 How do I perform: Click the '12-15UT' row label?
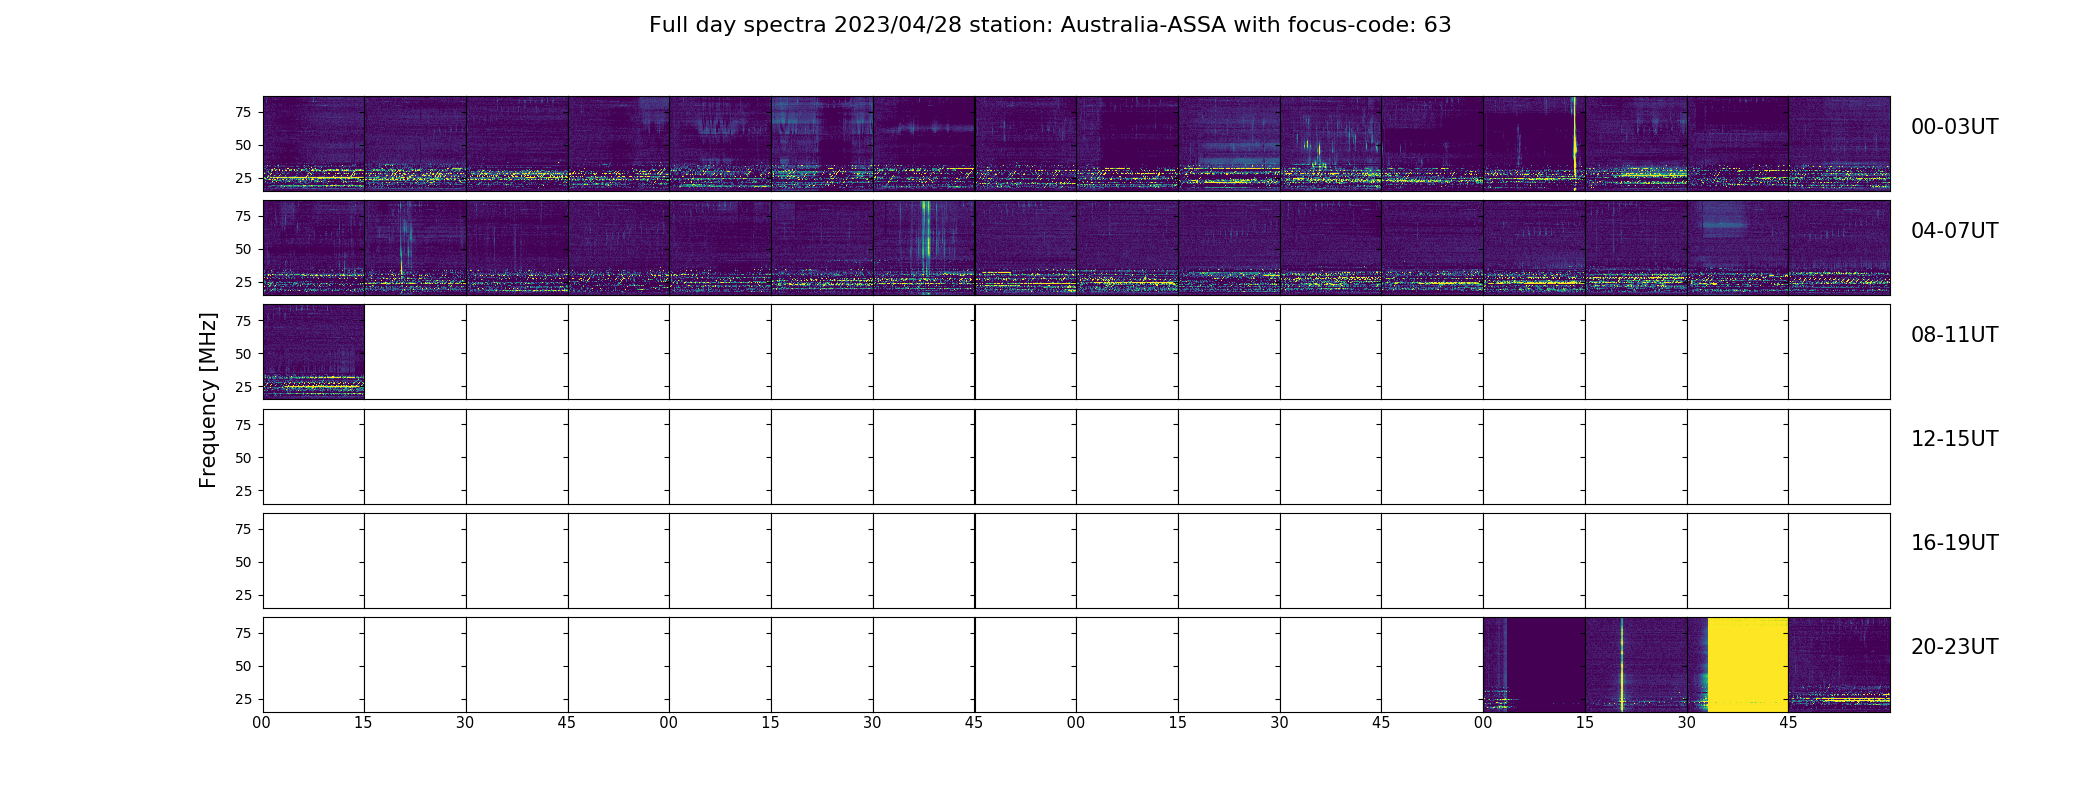[1954, 439]
